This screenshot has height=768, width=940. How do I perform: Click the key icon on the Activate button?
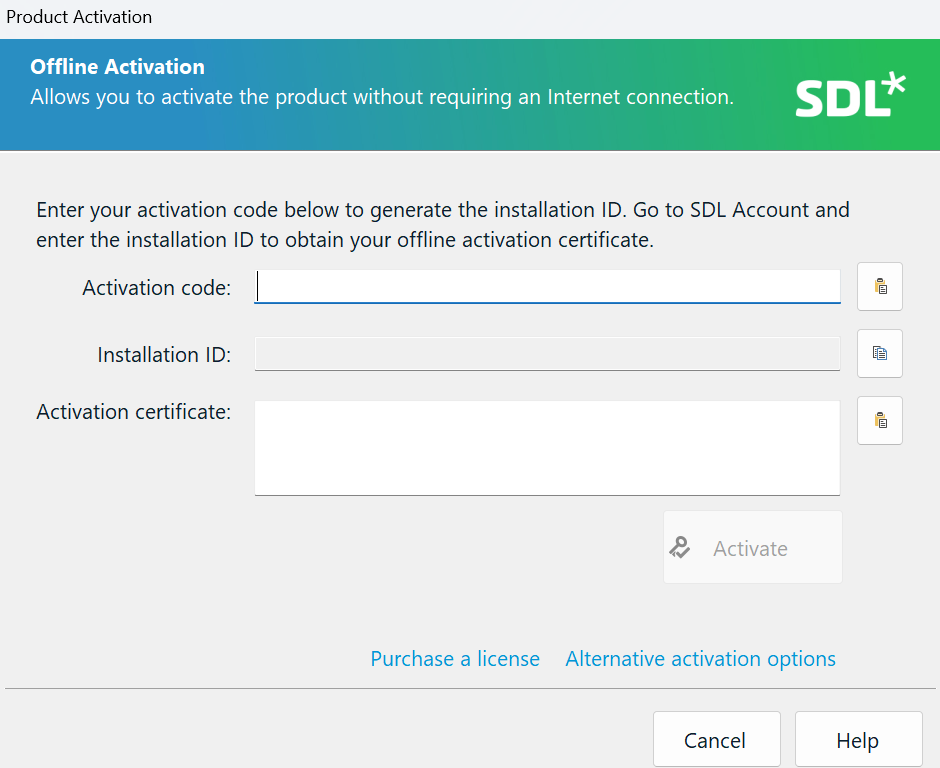tap(681, 548)
